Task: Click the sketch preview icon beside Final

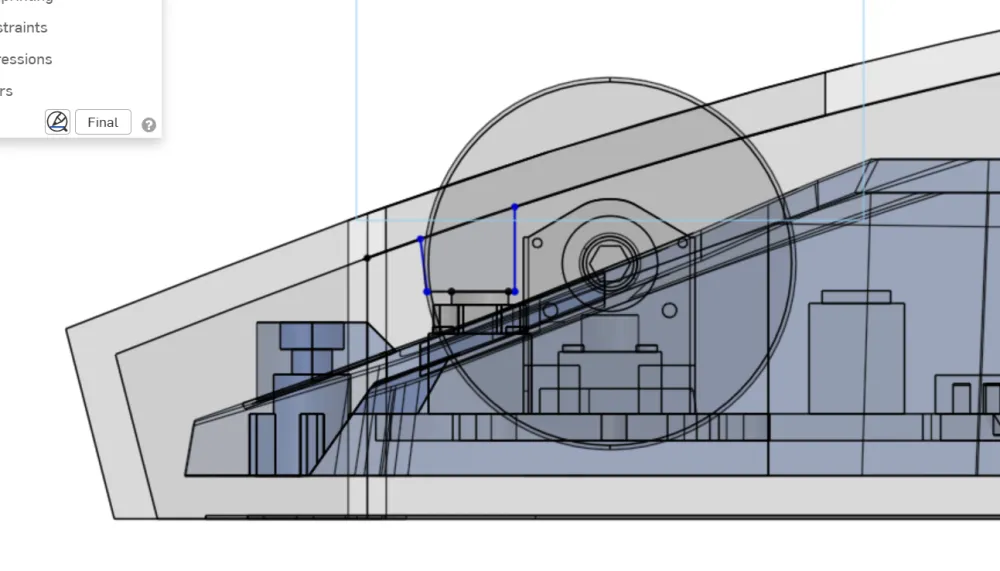Action: (58, 122)
